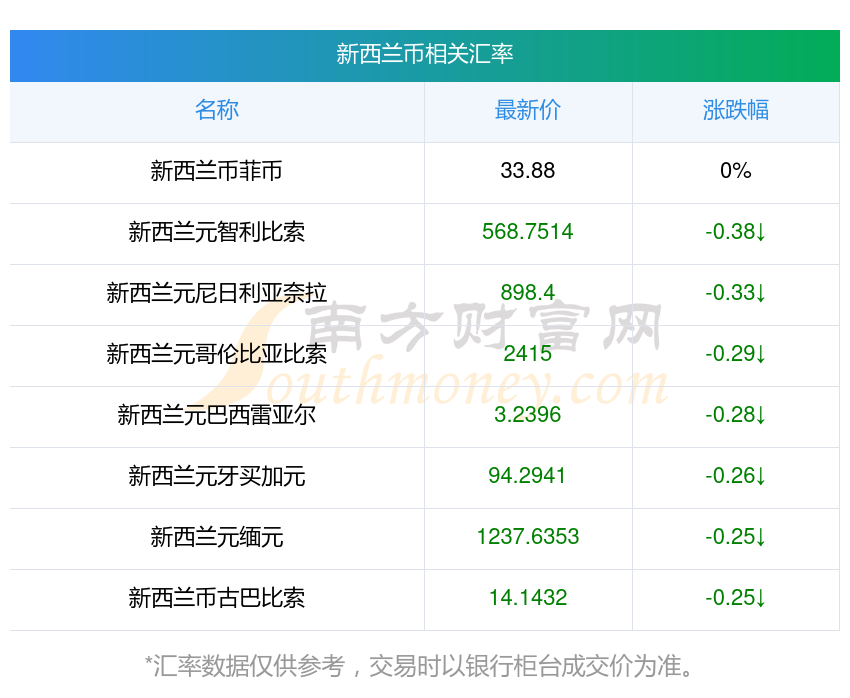The height and width of the screenshot is (698, 850).
Task: Click the -0.38↓ change value
Action: click(x=736, y=231)
